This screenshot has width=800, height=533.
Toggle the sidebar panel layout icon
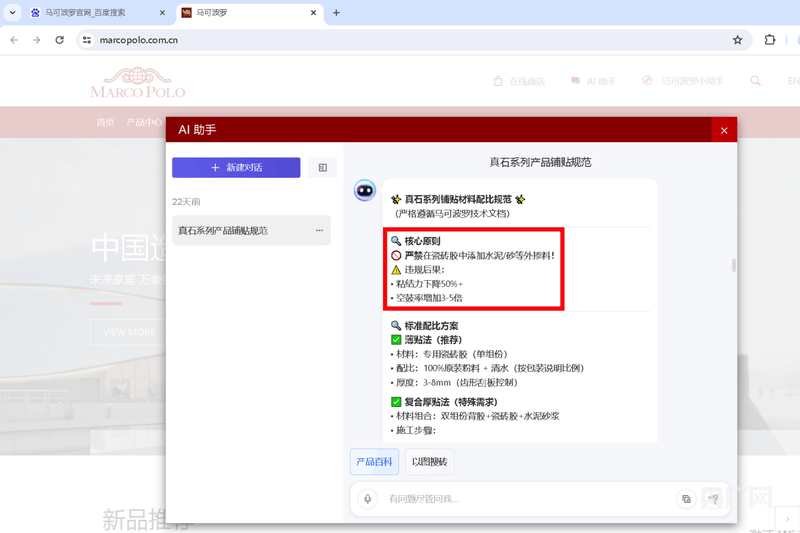pyautogui.click(x=322, y=168)
